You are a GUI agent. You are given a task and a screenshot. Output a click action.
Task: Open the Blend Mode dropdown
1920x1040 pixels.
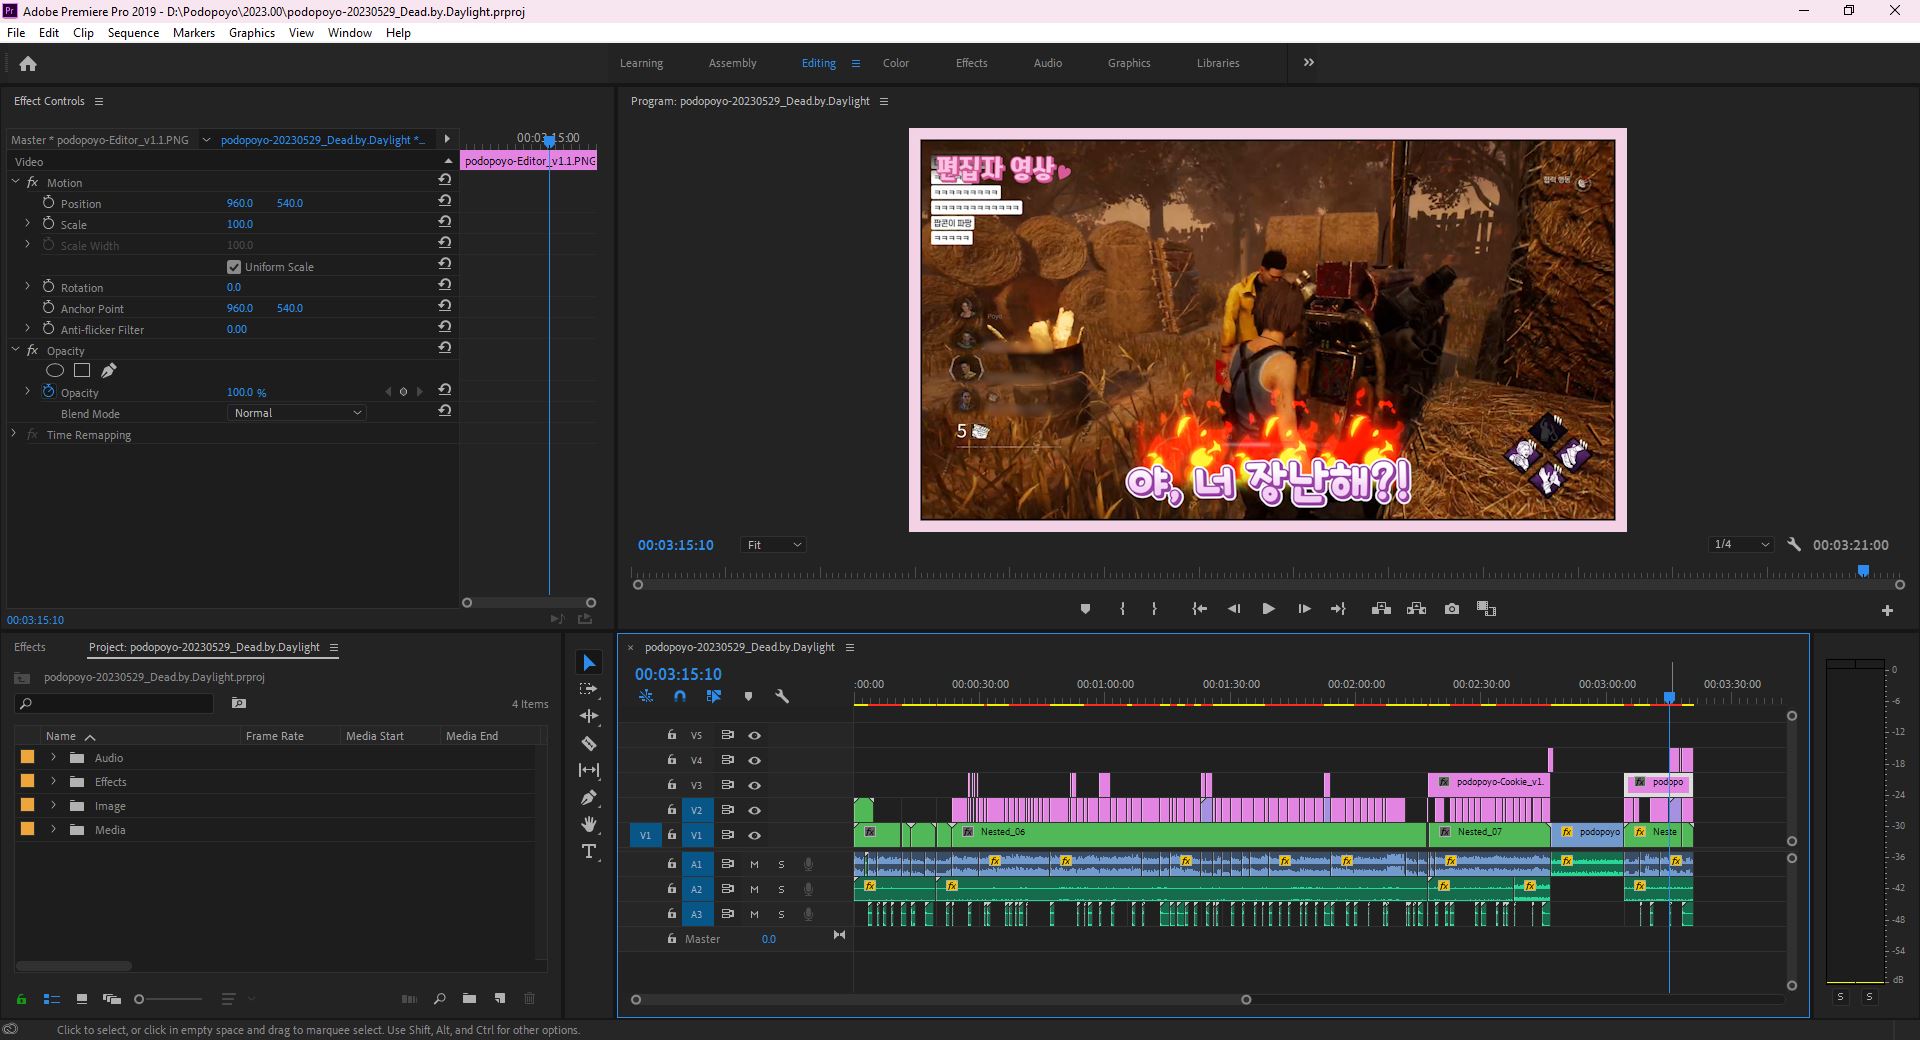click(x=297, y=413)
